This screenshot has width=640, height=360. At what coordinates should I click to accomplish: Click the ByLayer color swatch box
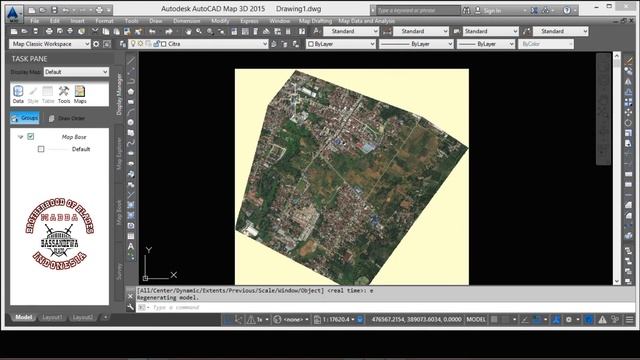[311, 44]
